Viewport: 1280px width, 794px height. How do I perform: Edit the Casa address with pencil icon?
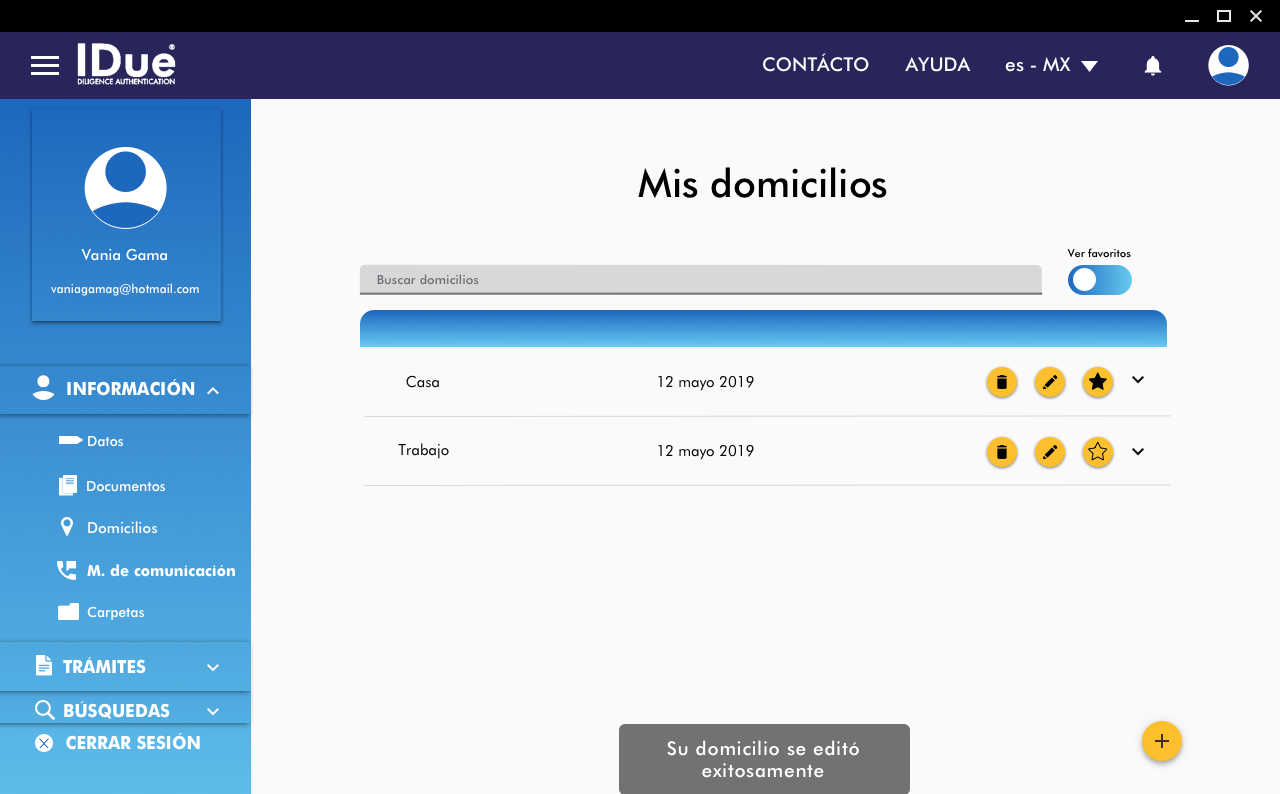[x=1049, y=382]
